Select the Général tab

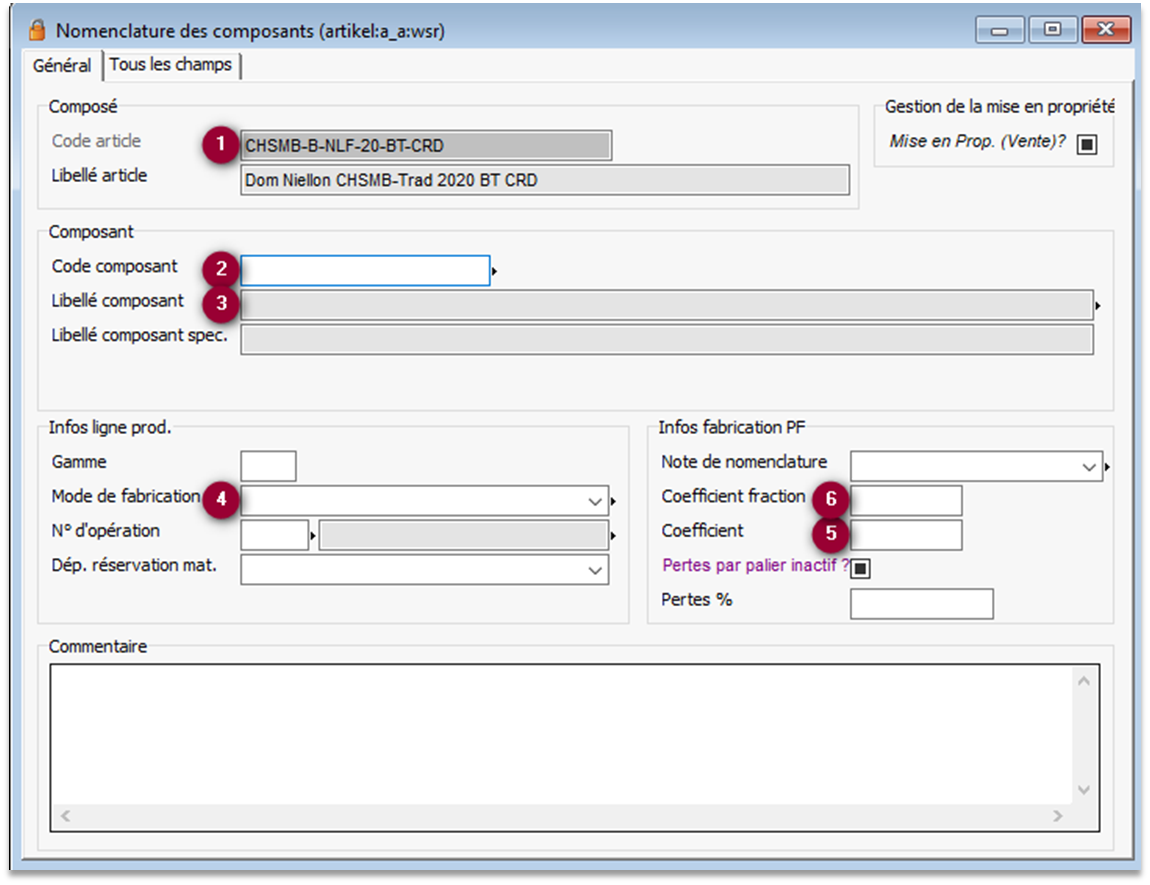(62, 66)
